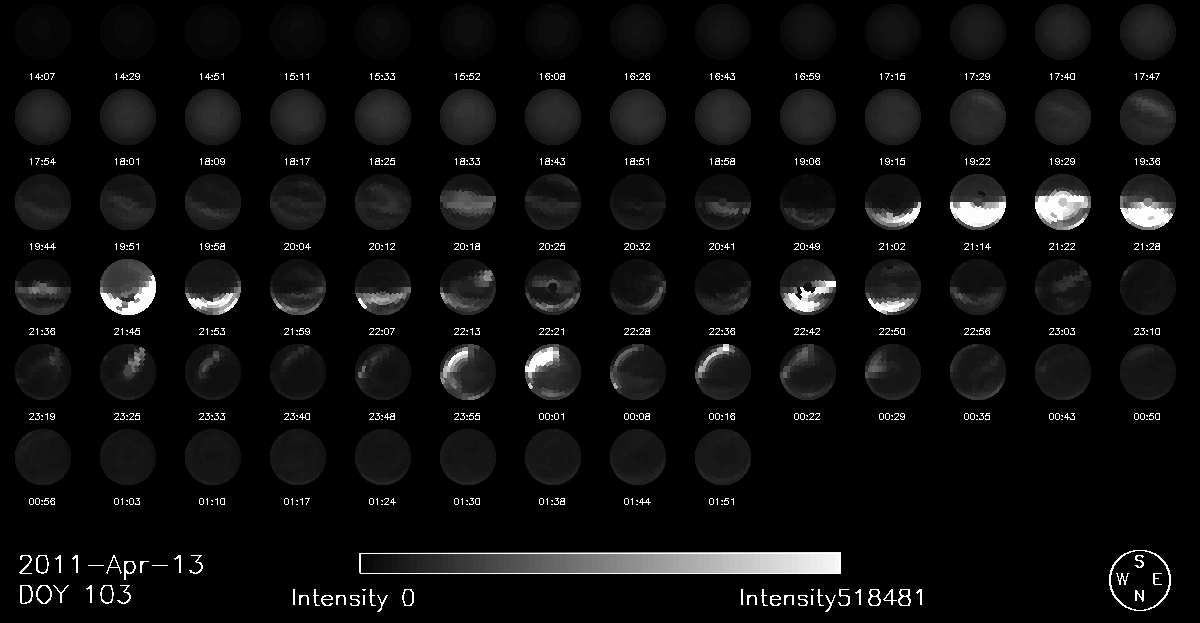Select the disk image labeled 00:08
The height and width of the screenshot is (623, 1200).
(638, 372)
